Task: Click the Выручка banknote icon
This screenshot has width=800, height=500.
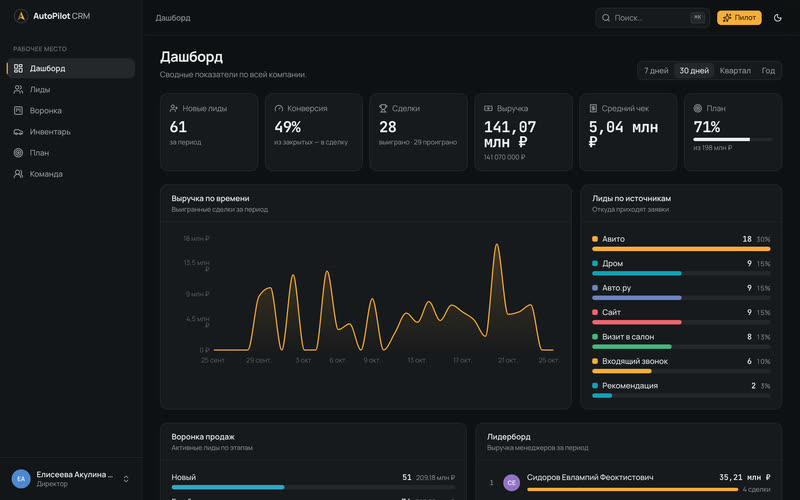Action: 488,108
